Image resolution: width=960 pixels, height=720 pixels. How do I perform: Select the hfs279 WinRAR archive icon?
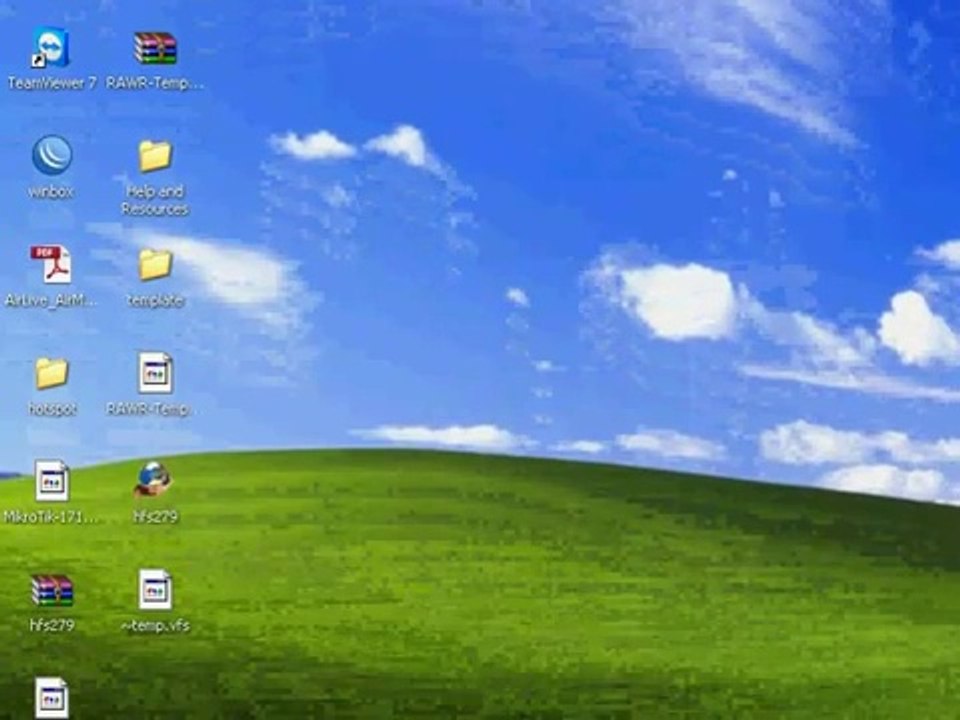[x=52, y=590]
